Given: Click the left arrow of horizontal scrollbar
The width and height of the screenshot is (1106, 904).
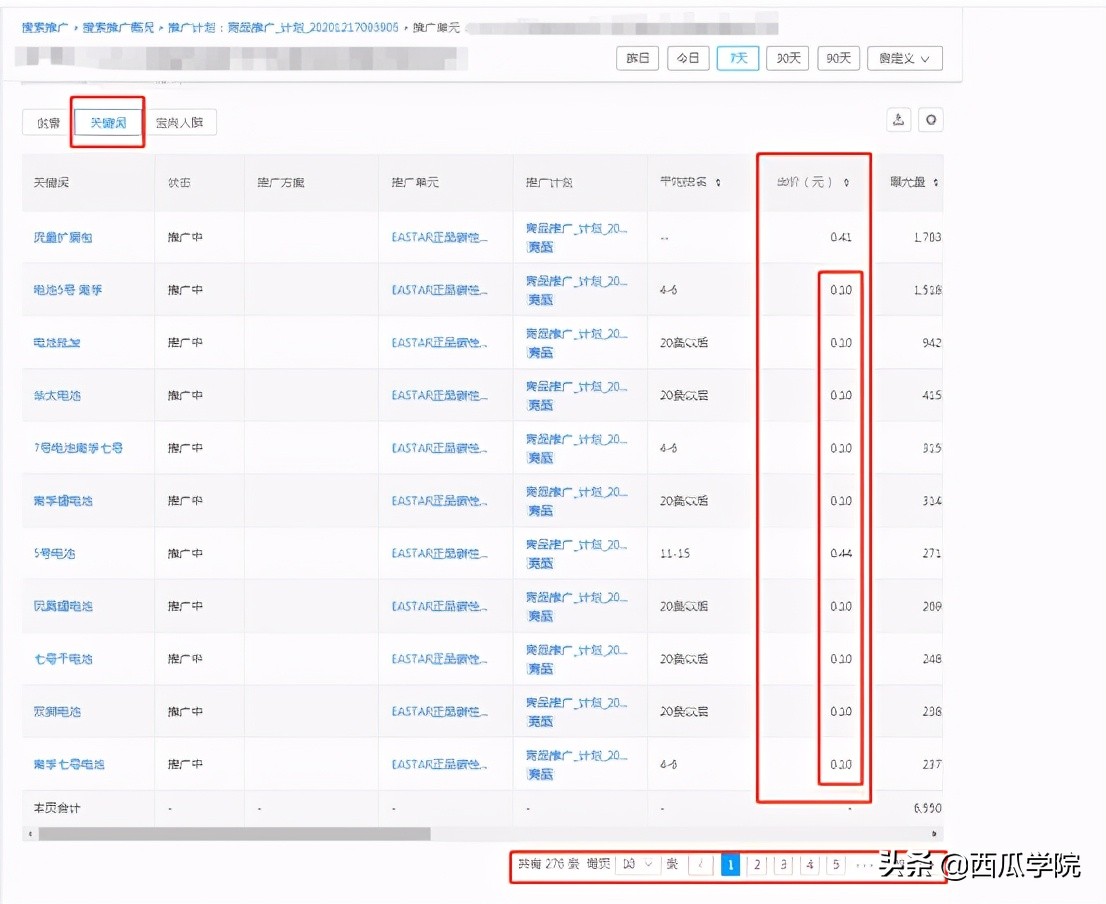Looking at the screenshot, I should [30, 834].
